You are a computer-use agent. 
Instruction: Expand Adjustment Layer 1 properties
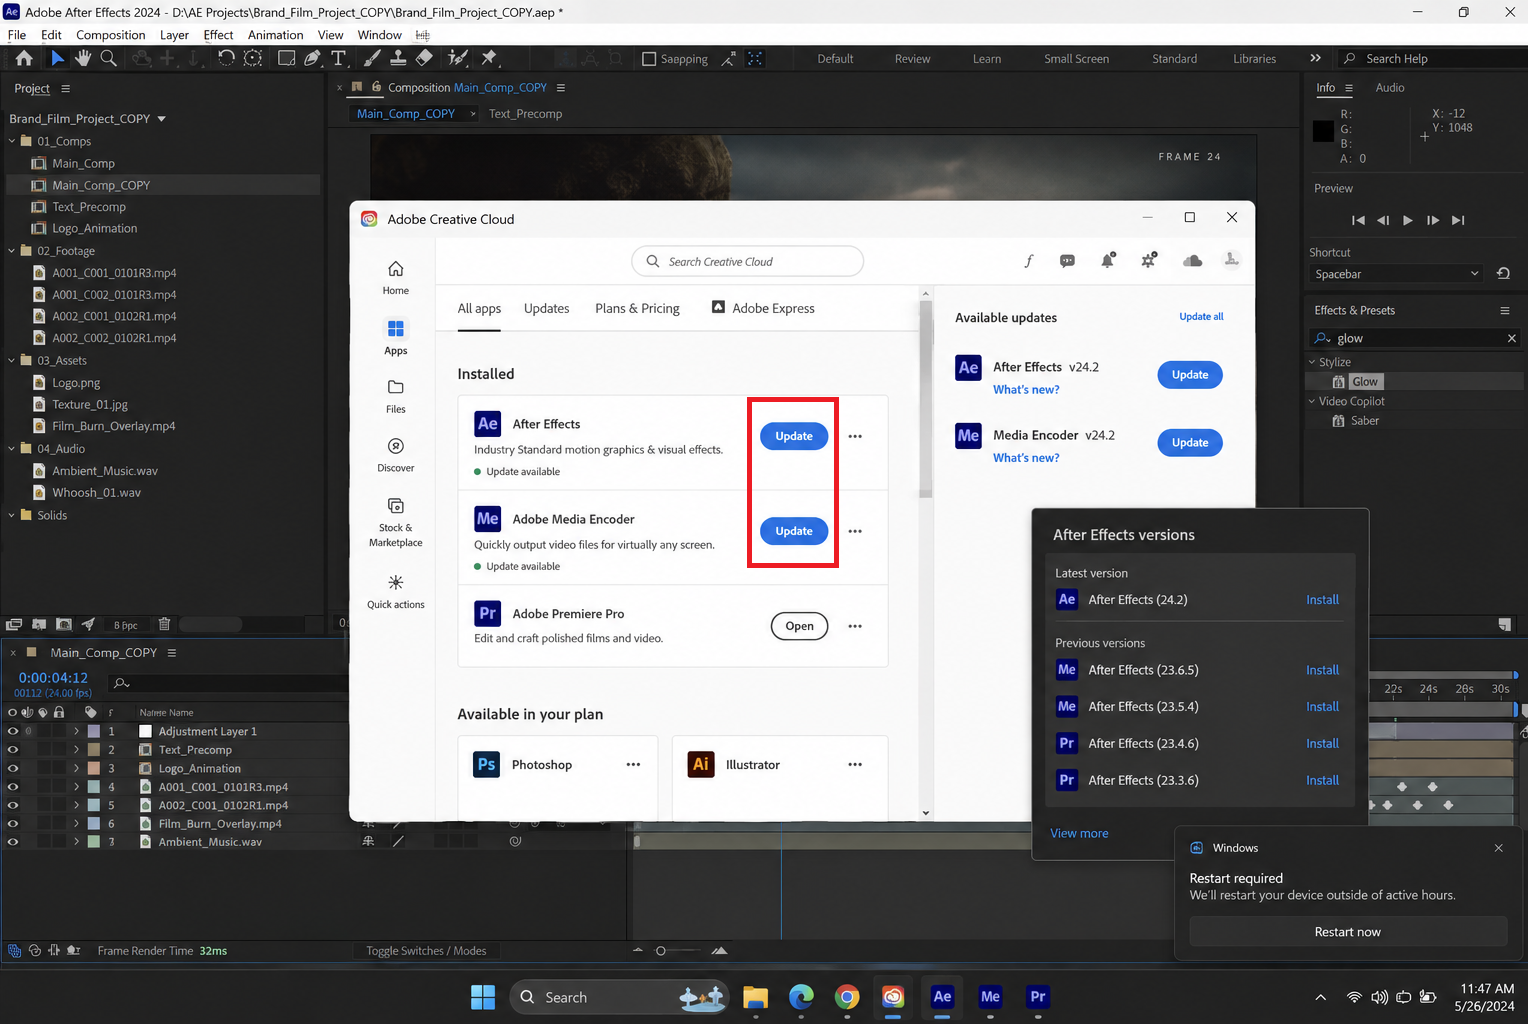pos(76,731)
